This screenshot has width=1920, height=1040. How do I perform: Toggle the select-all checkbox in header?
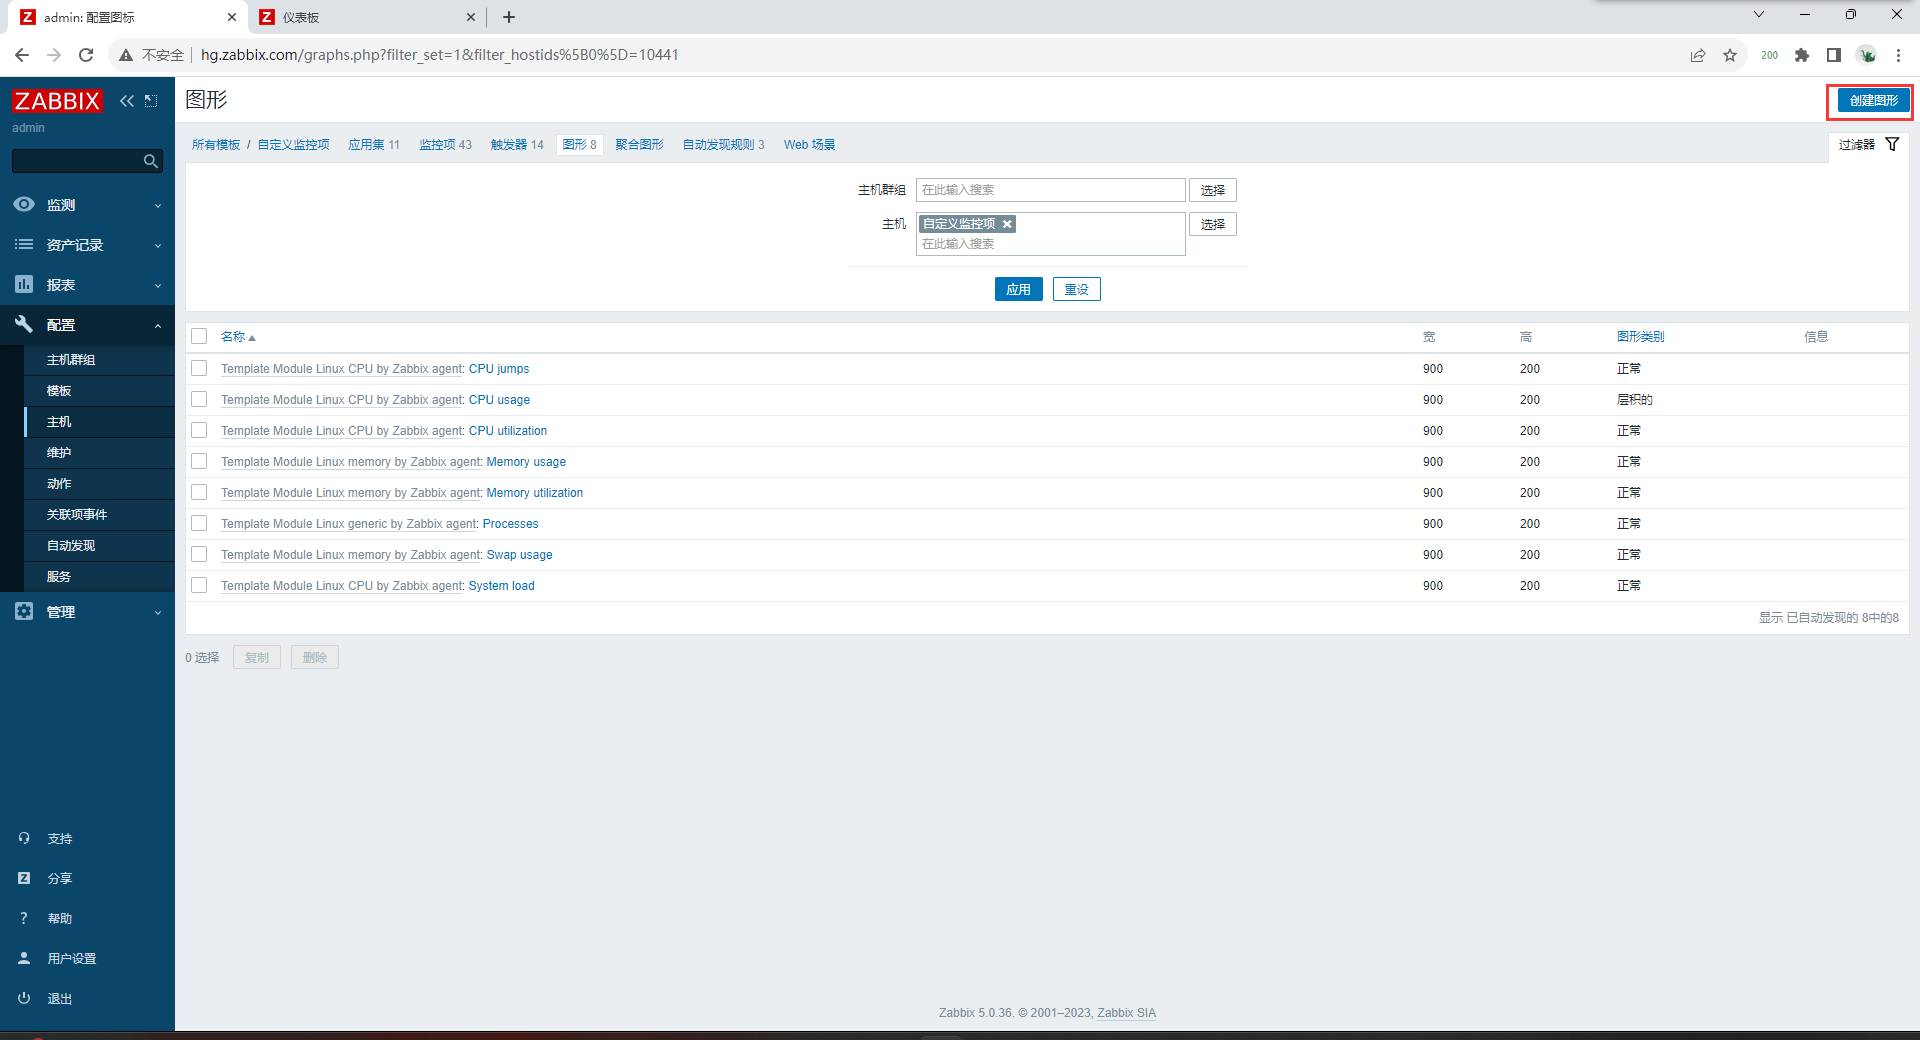tap(199, 336)
